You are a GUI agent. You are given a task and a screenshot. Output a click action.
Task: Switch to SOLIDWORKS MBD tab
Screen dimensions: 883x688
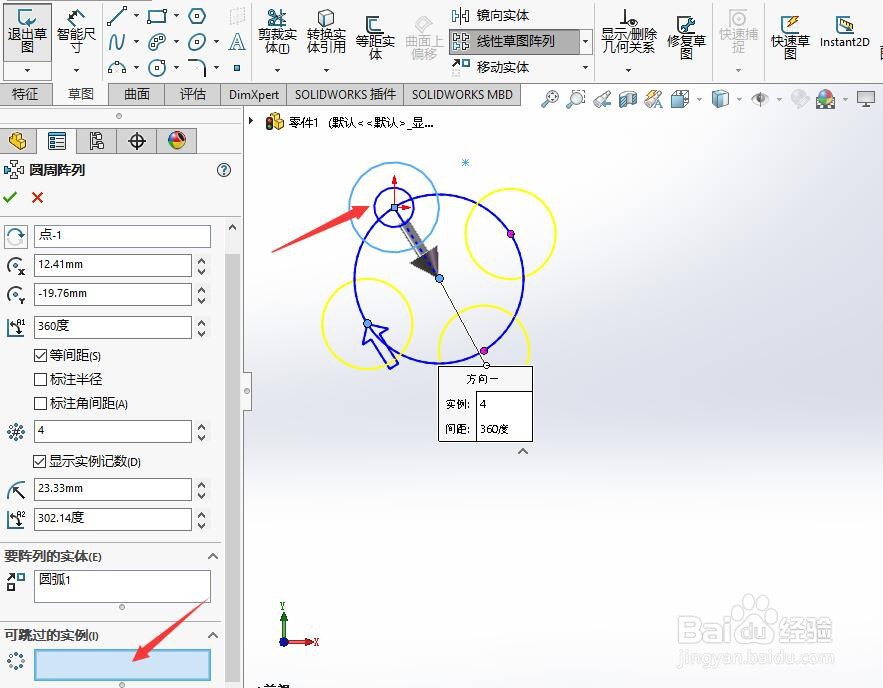462,95
